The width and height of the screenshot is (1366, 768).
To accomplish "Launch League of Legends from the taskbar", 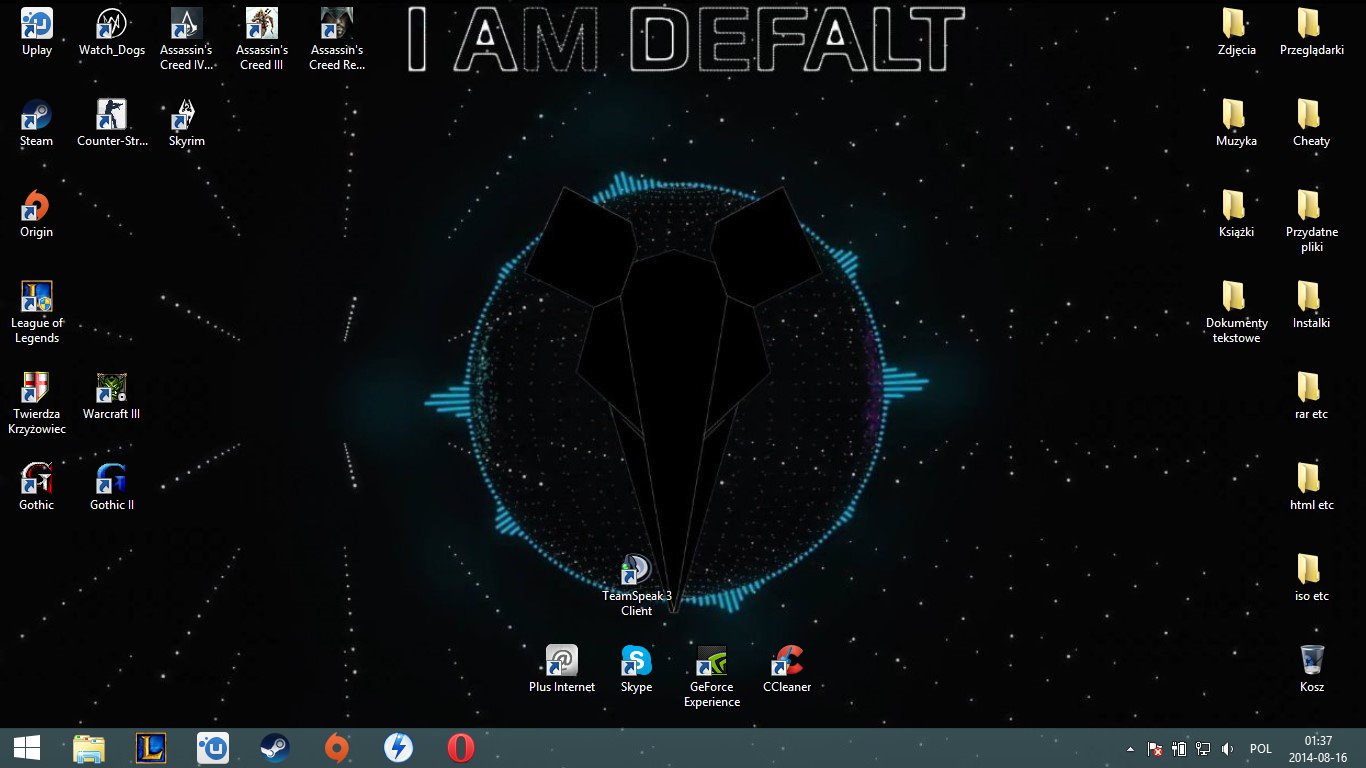I will (151, 748).
